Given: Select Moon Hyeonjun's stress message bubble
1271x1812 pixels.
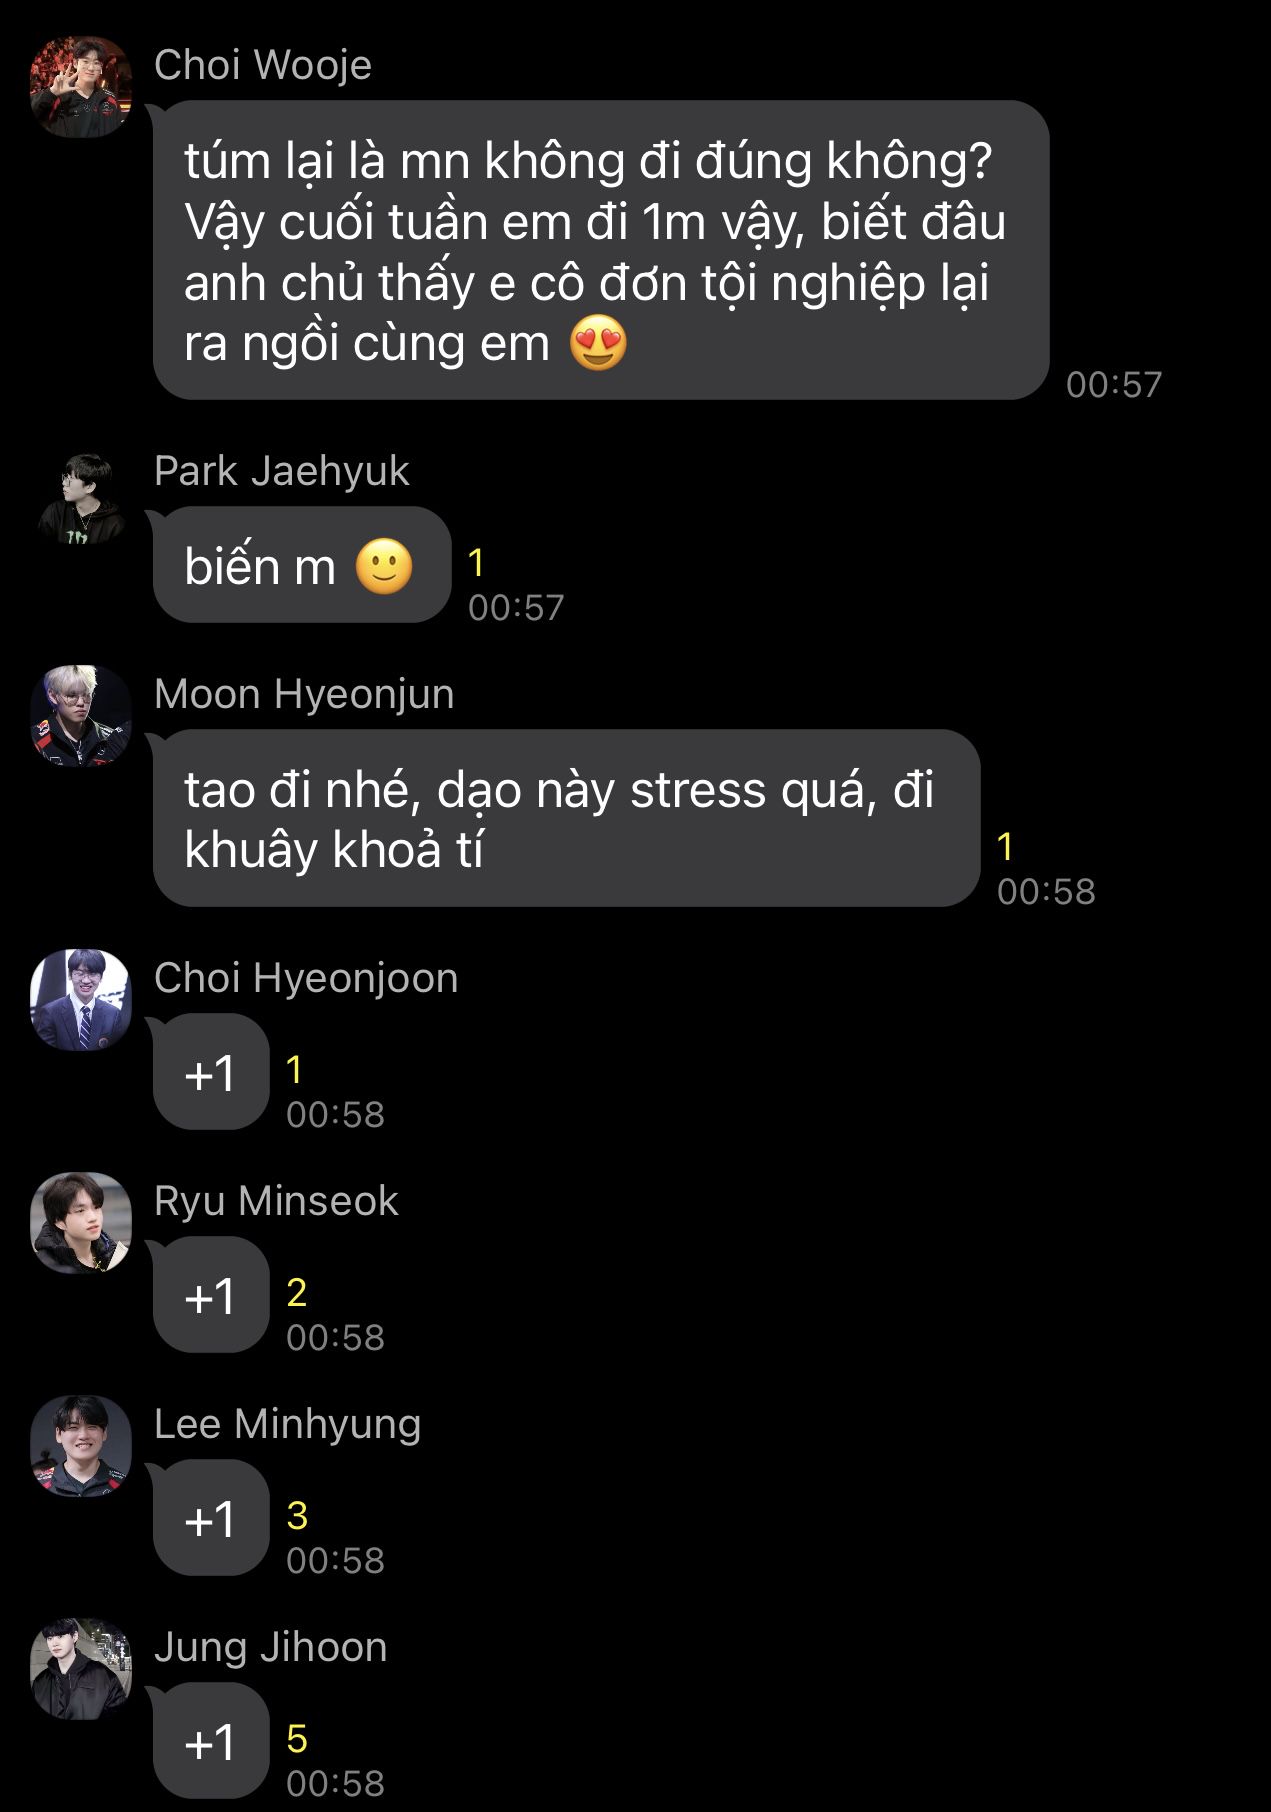Looking at the screenshot, I should point(566,819).
